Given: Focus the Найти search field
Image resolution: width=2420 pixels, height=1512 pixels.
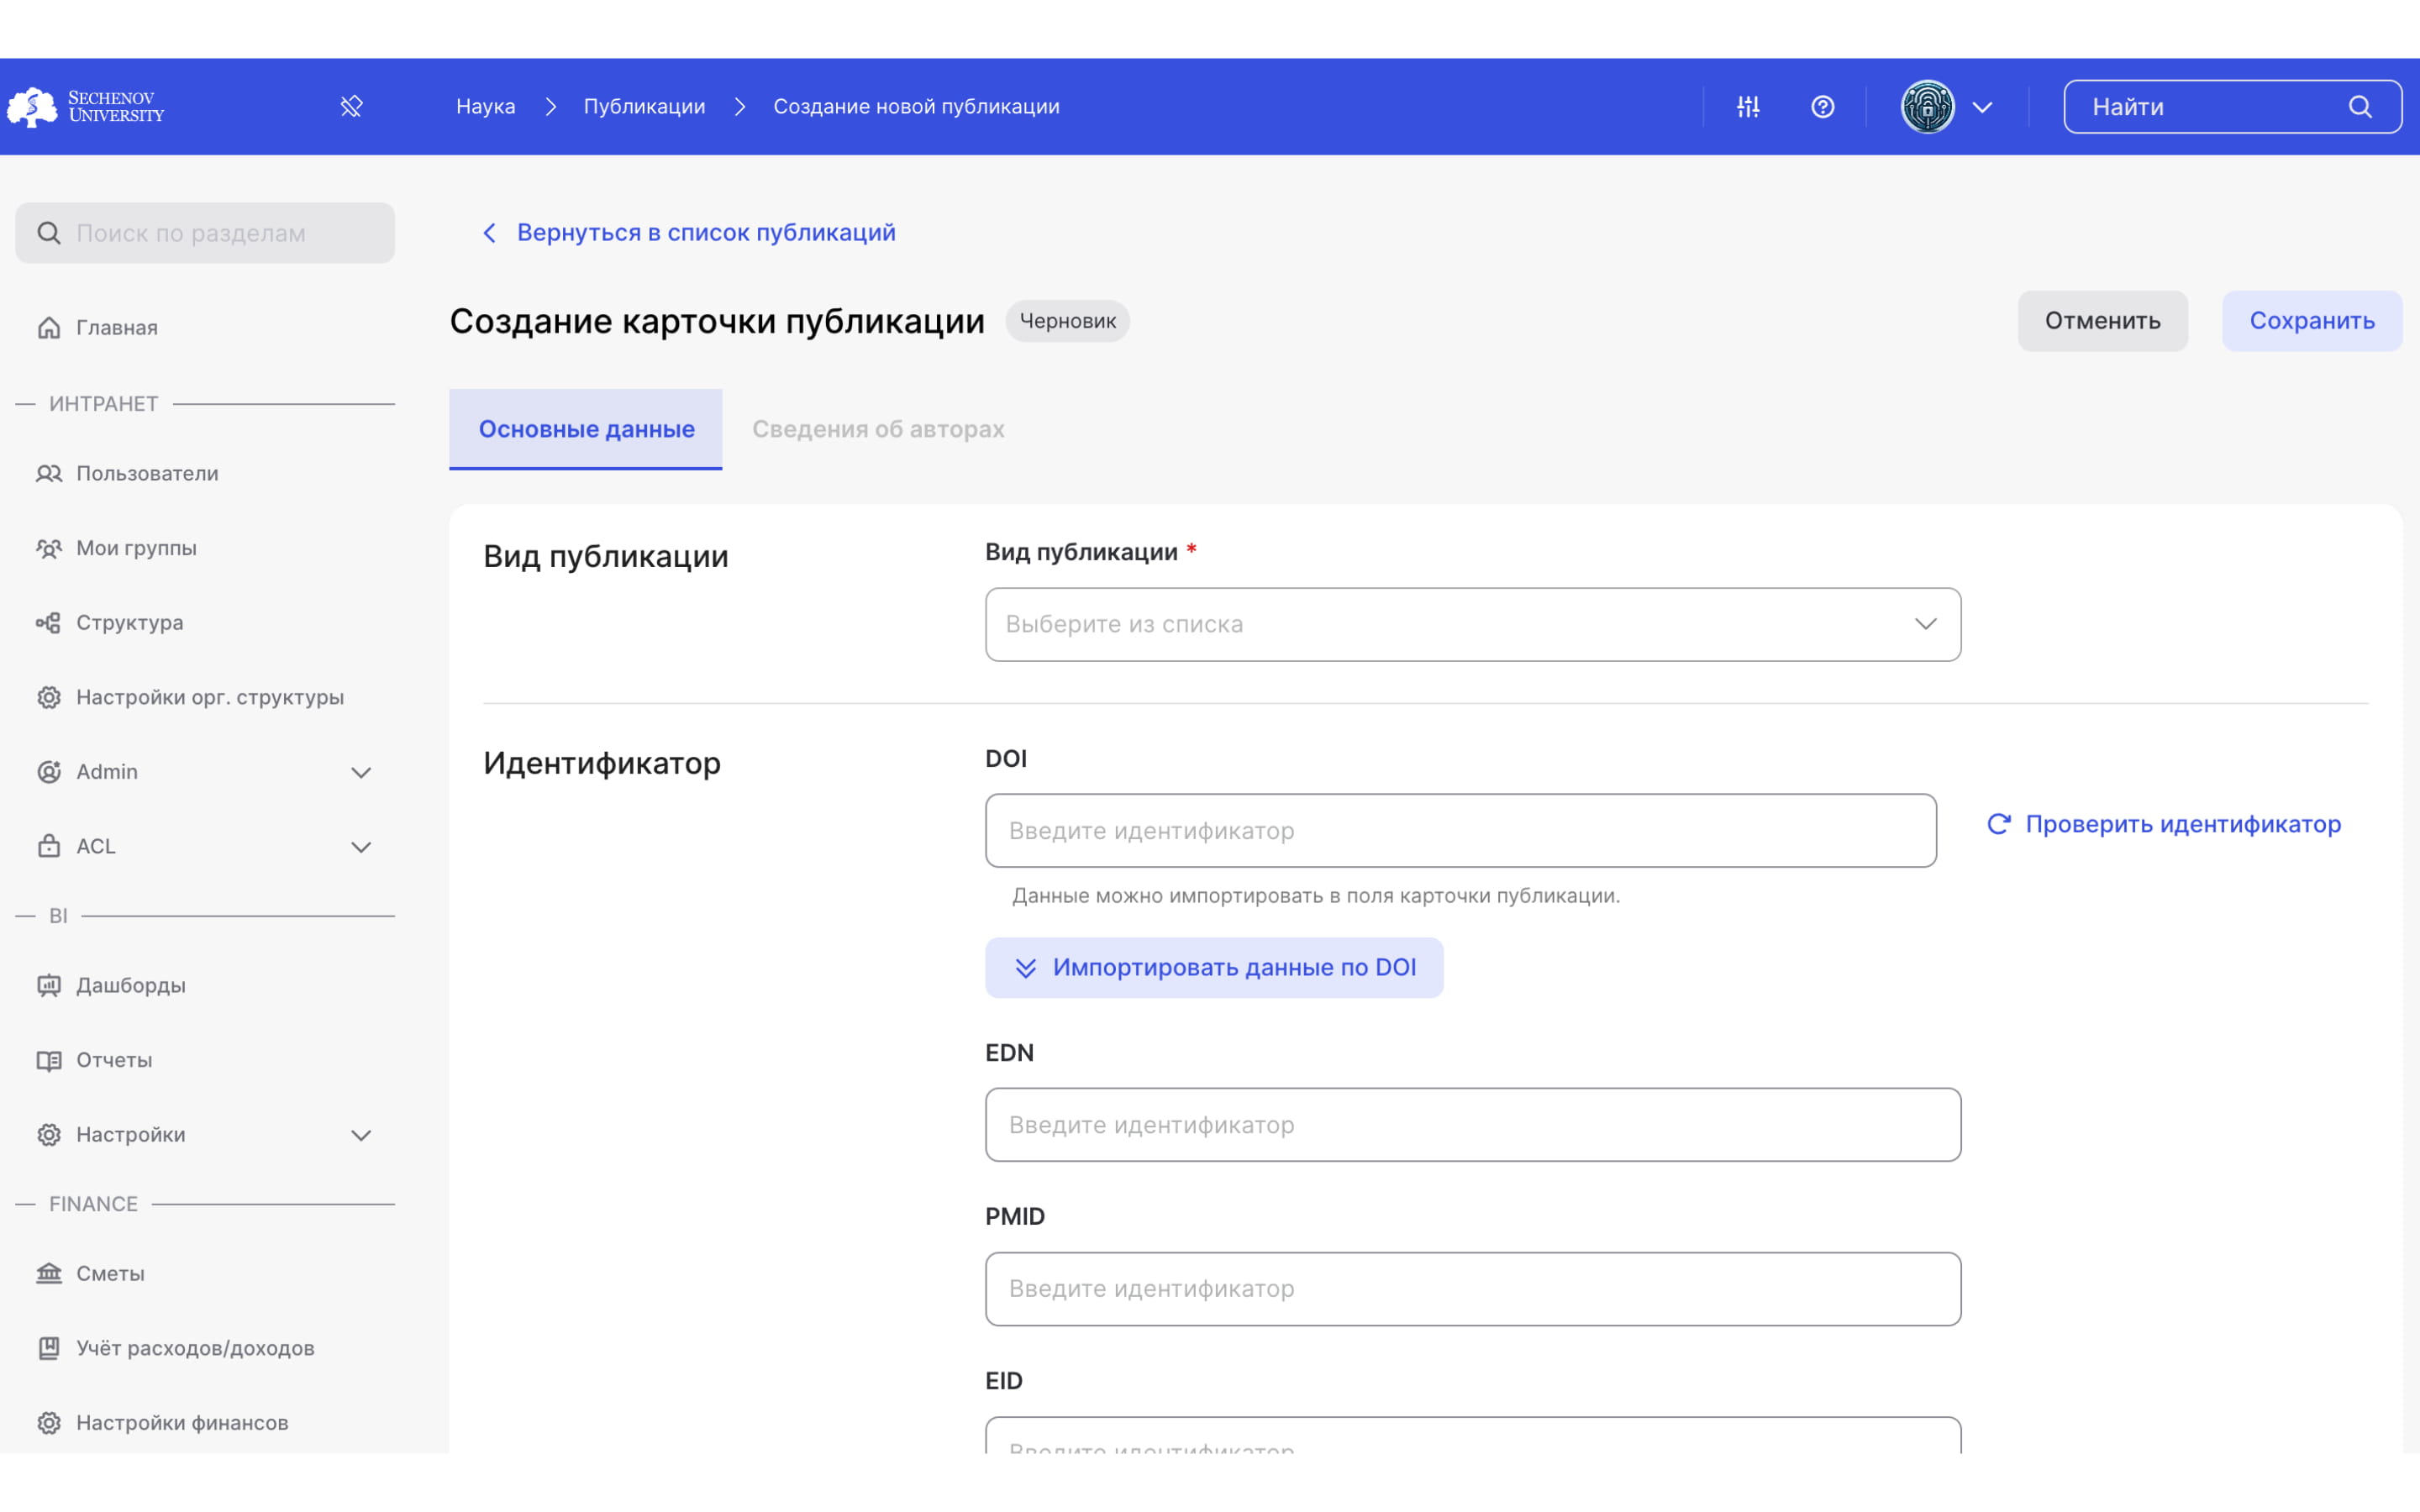Looking at the screenshot, I should click(2232, 107).
